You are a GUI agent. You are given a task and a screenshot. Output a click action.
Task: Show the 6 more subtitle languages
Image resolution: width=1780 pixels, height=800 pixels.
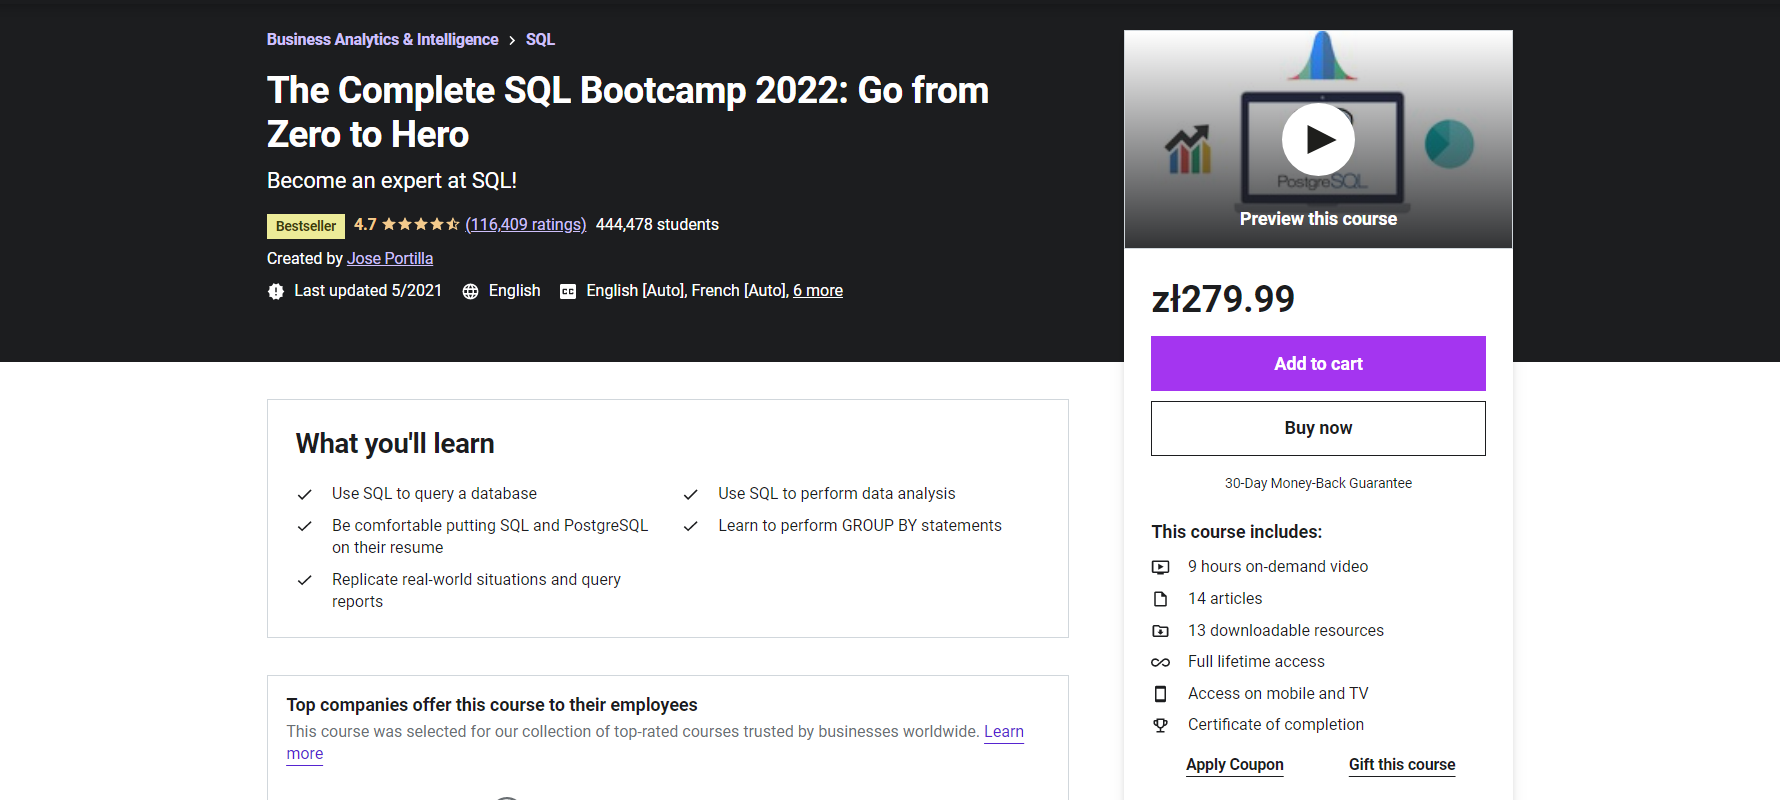818,290
